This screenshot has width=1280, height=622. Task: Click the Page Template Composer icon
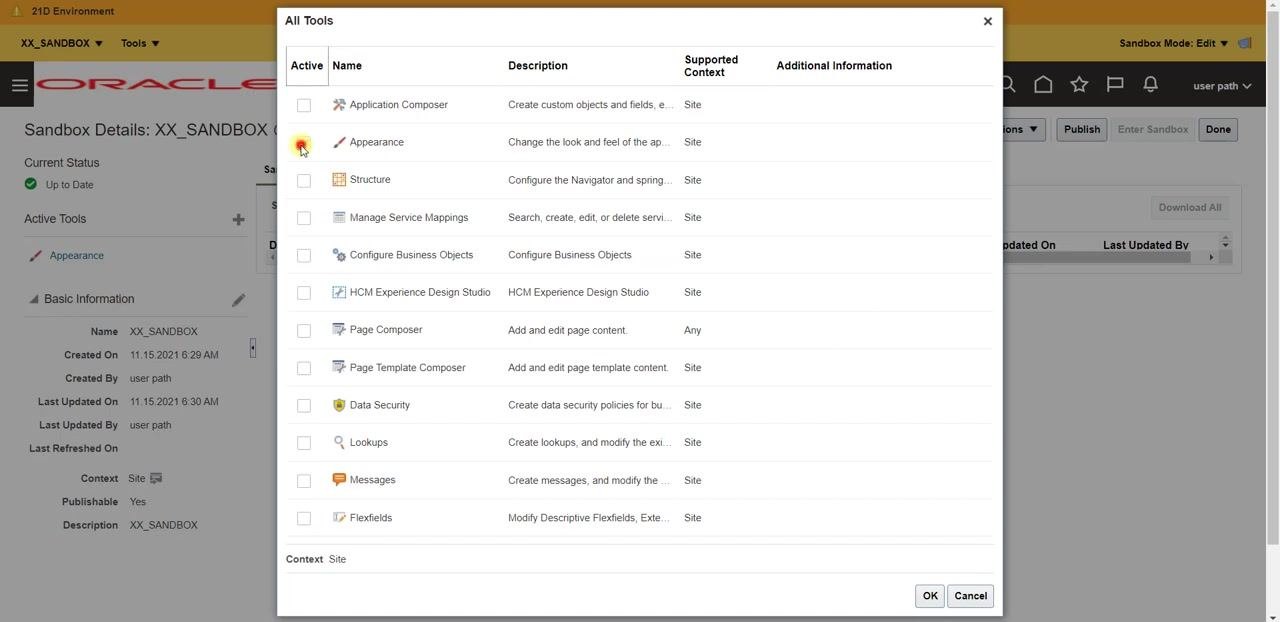tap(339, 368)
